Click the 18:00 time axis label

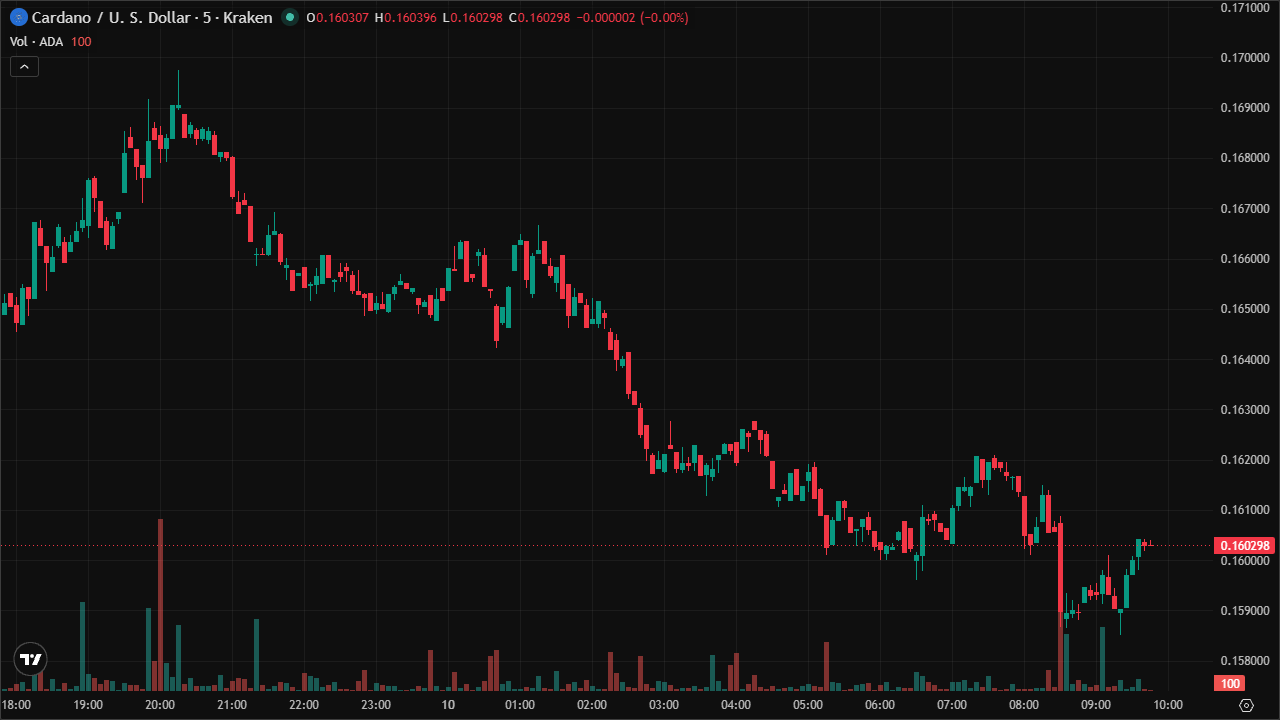[x=17, y=705]
